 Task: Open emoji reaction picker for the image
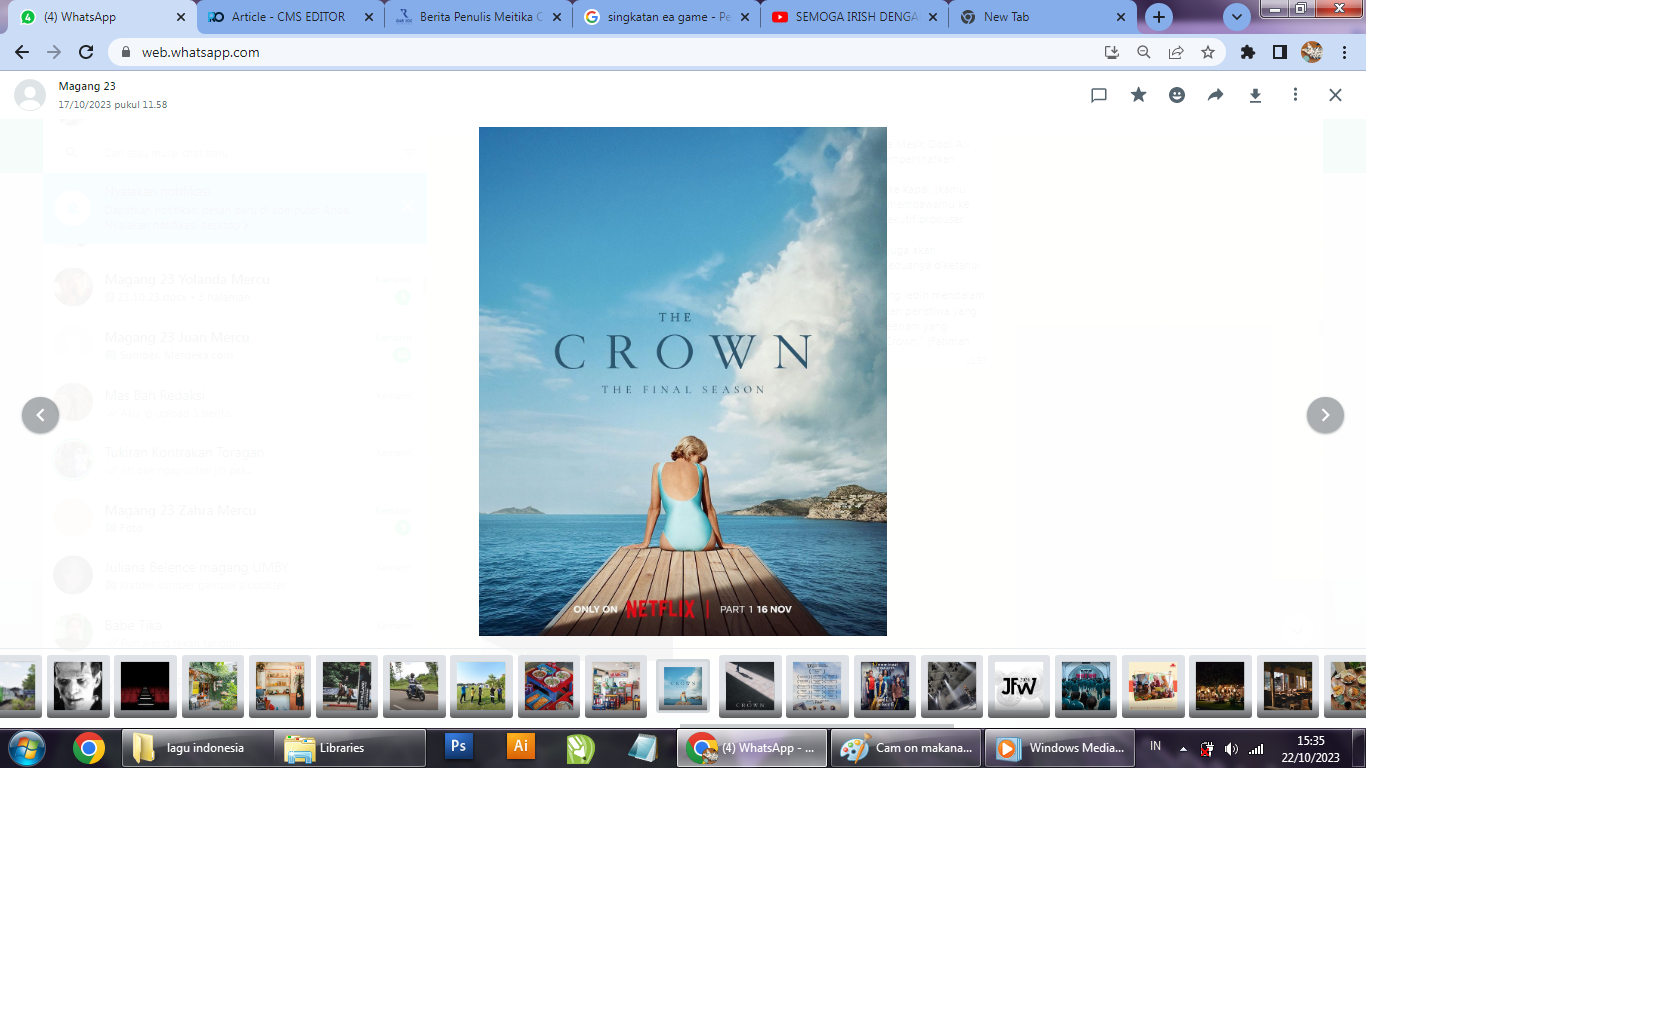(x=1177, y=95)
